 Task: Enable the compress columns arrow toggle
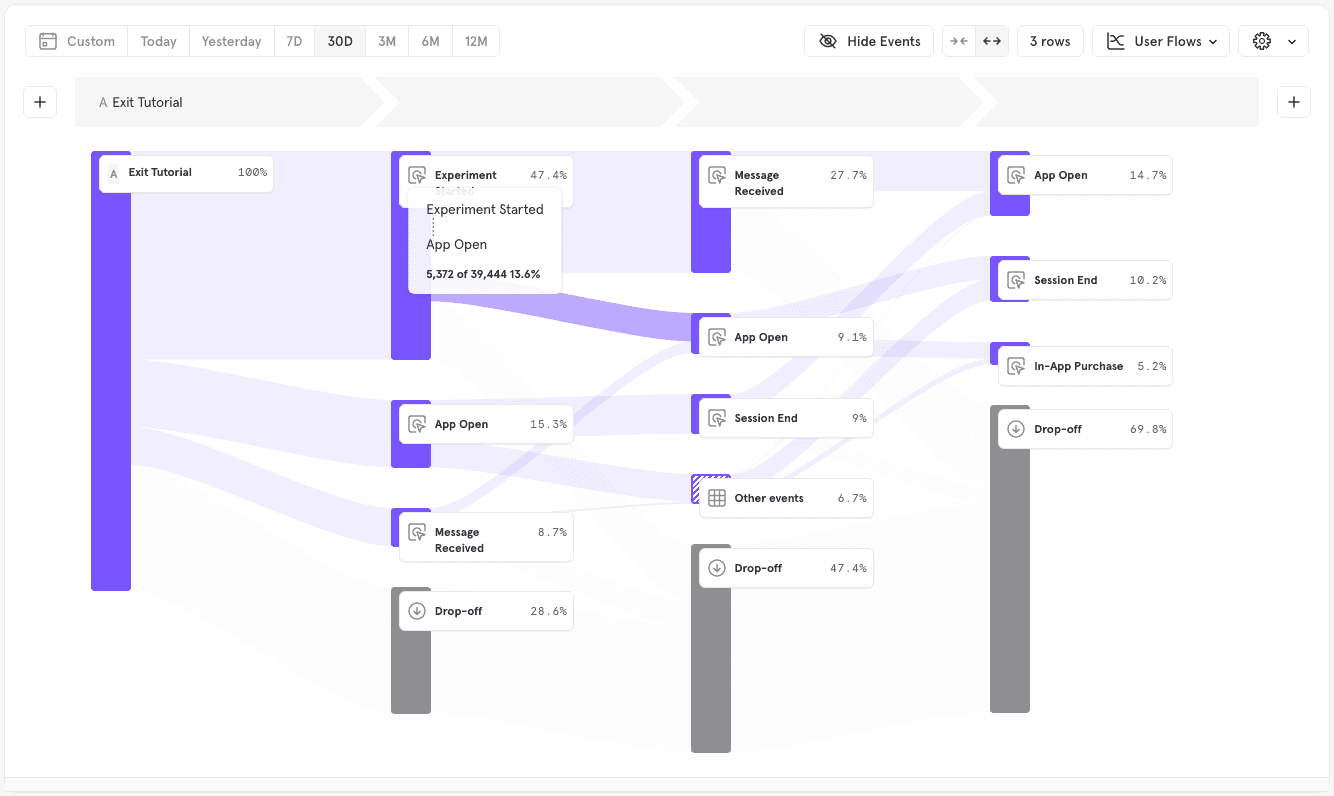[958, 41]
